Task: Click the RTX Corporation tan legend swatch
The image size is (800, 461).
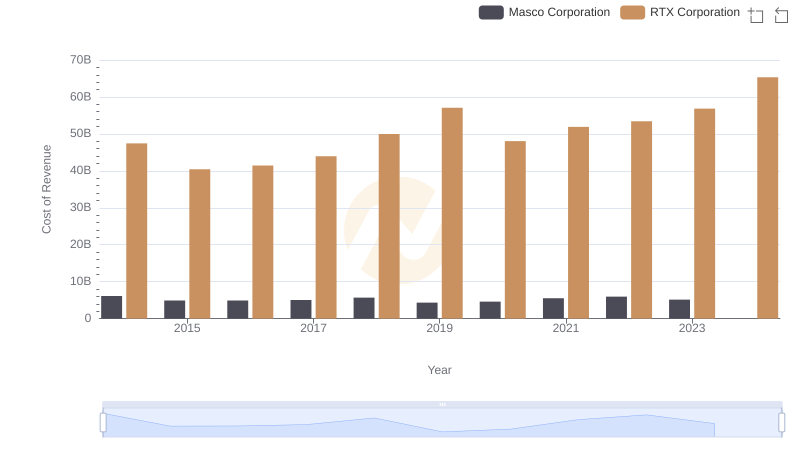Action: tap(632, 12)
